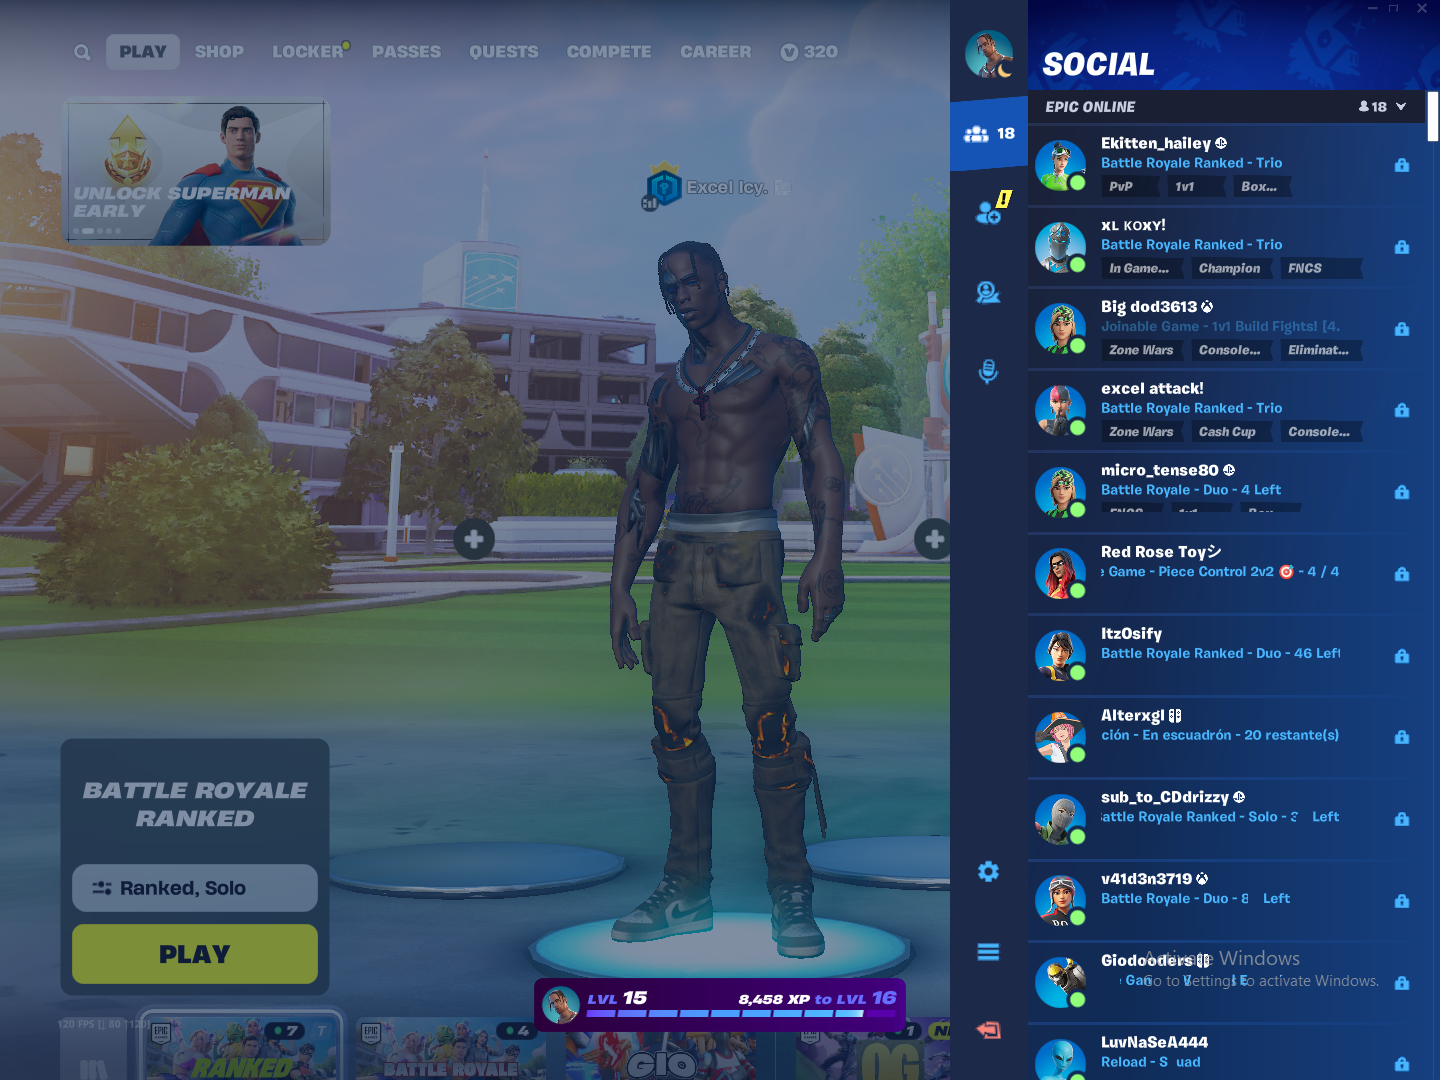Click the FNCS tag under XL KOXY!
This screenshot has width=1440, height=1080.
pos(1320,269)
